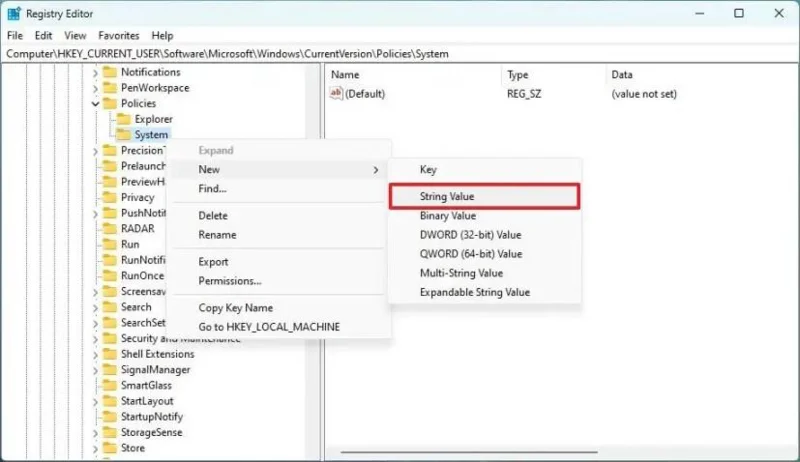
Task: Click the Store folder icon
Action: click(110, 448)
